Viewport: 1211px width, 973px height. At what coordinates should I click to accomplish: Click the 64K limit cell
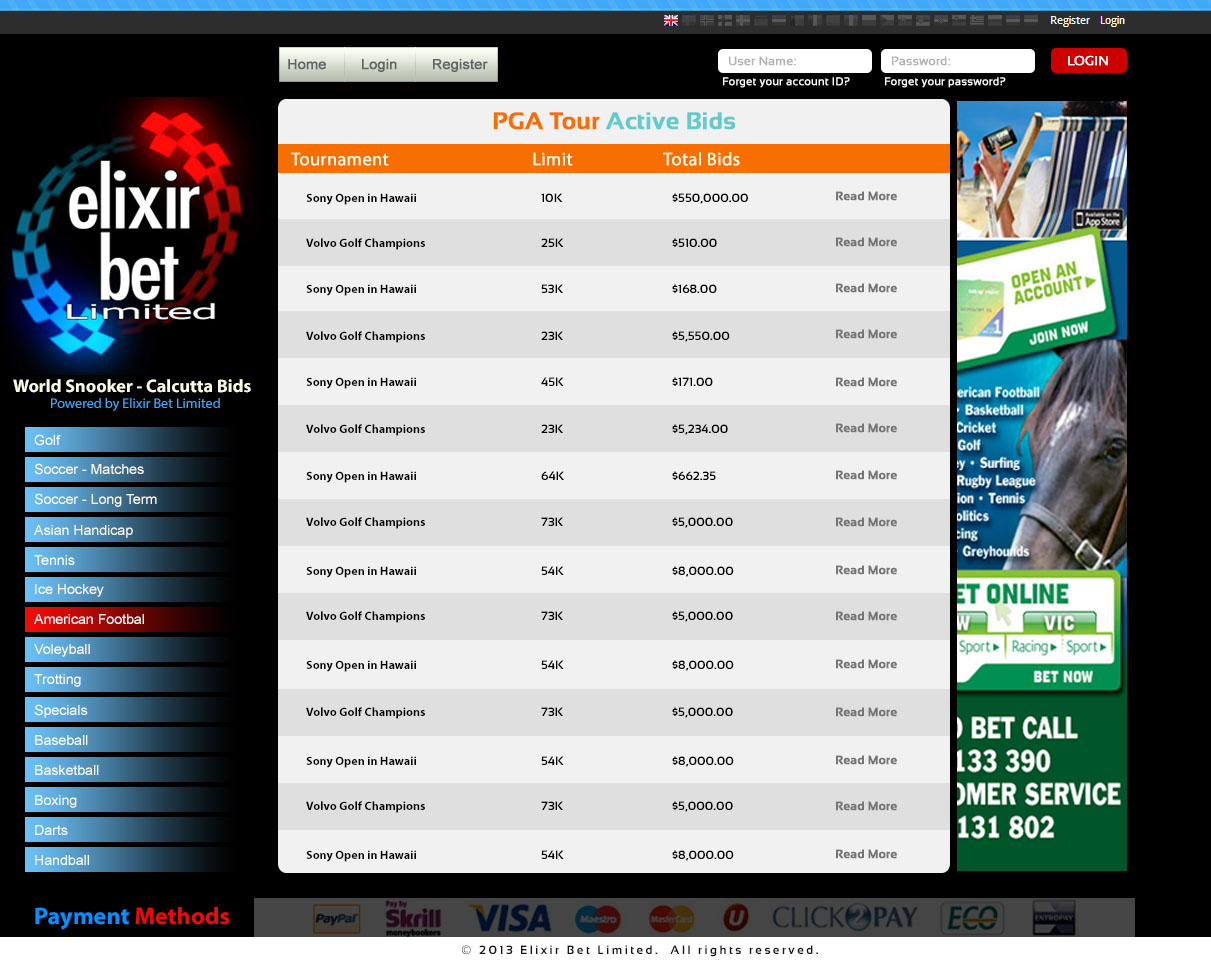point(552,476)
